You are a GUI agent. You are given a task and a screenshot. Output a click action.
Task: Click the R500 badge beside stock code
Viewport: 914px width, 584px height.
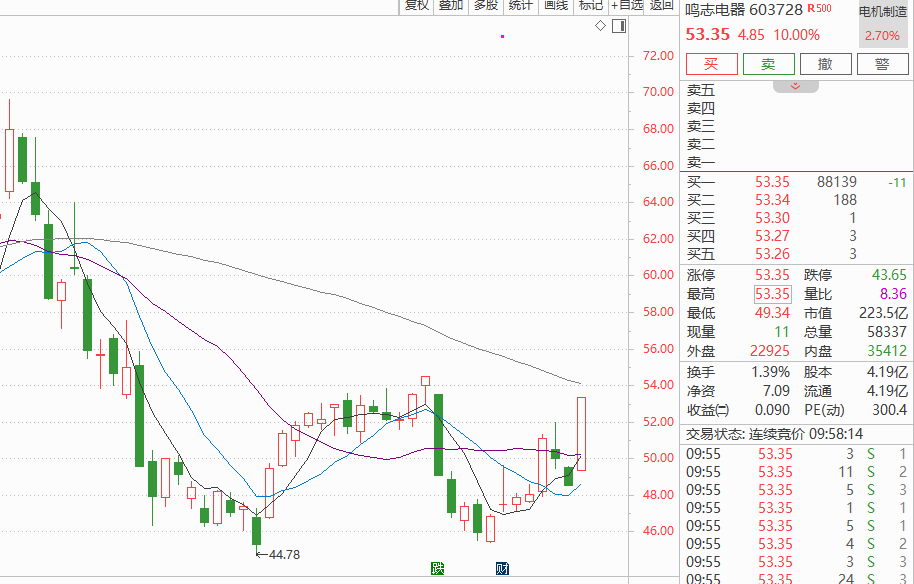(x=819, y=9)
